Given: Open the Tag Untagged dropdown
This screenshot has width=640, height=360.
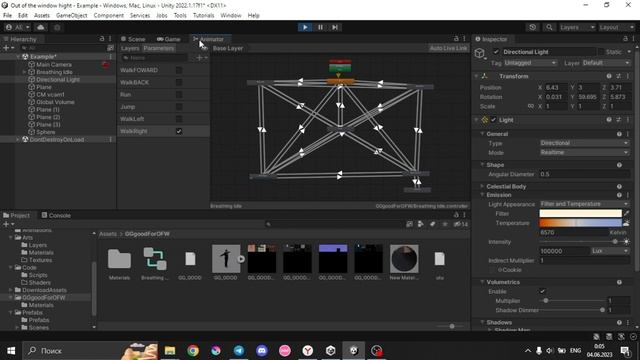Looking at the screenshot, I should pos(530,63).
